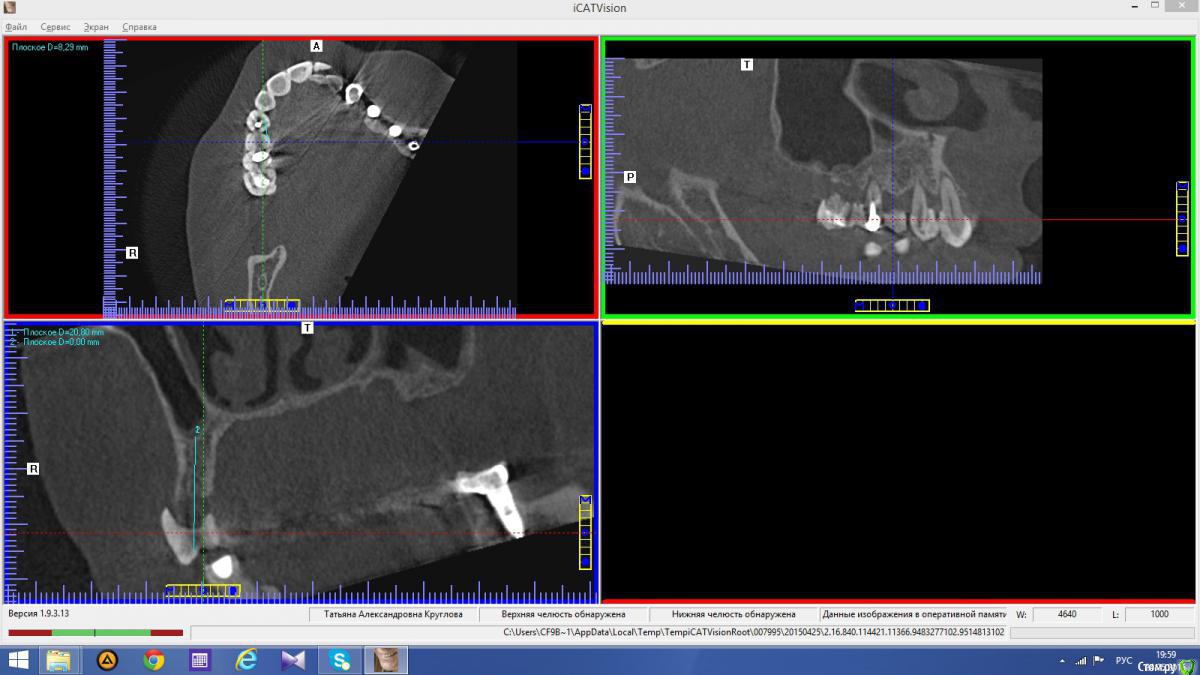
Task: Click the vertical yellow slider in axial view
Action: tap(585, 141)
